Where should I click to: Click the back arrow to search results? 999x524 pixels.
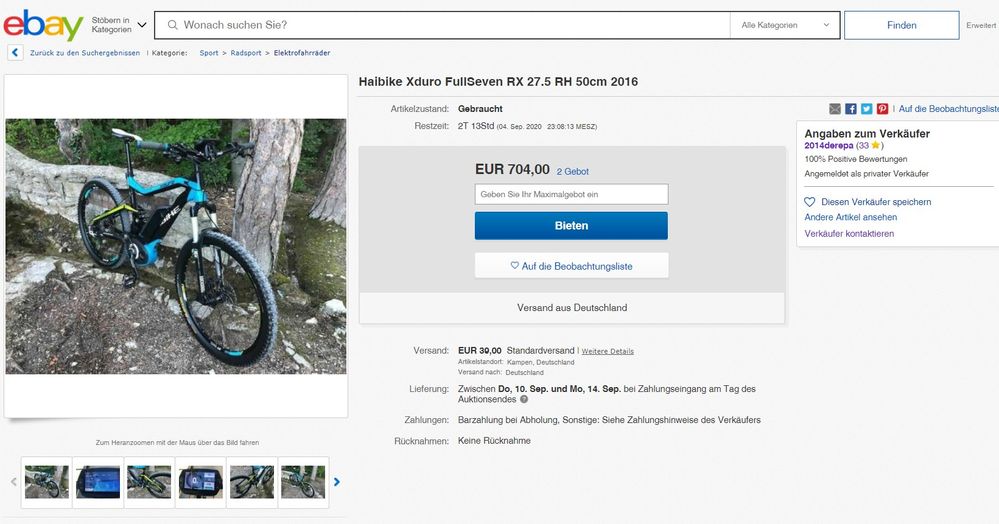pyautogui.click(x=15, y=52)
